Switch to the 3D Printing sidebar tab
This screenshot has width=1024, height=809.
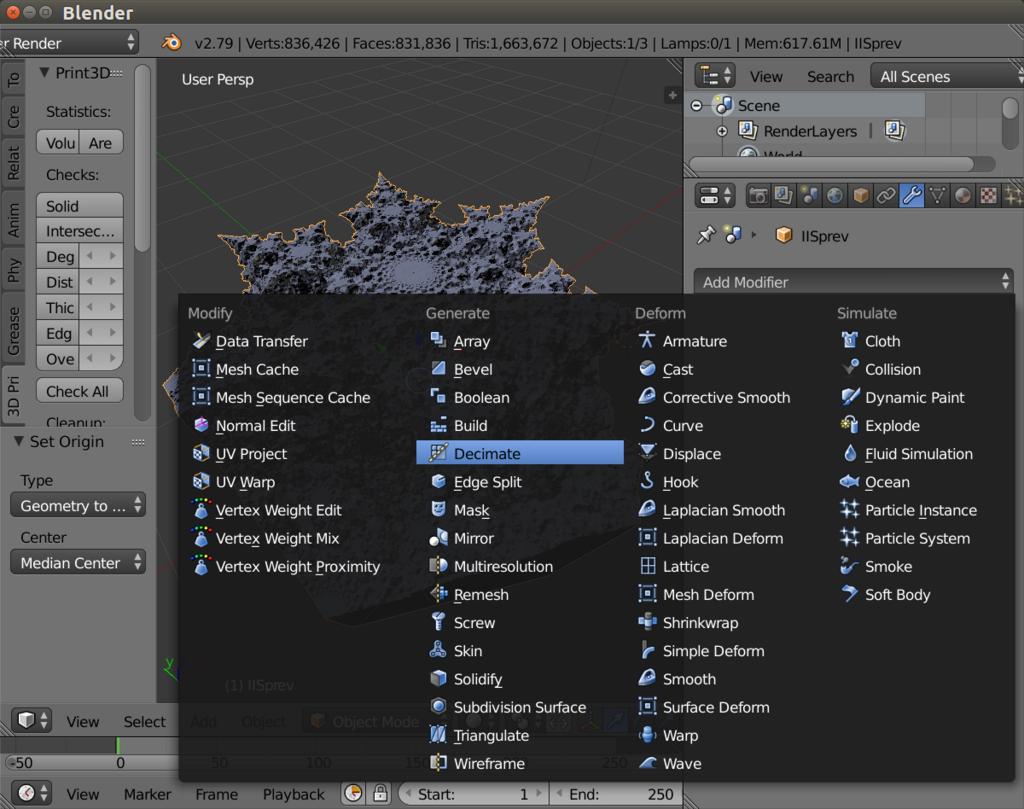[13, 396]
